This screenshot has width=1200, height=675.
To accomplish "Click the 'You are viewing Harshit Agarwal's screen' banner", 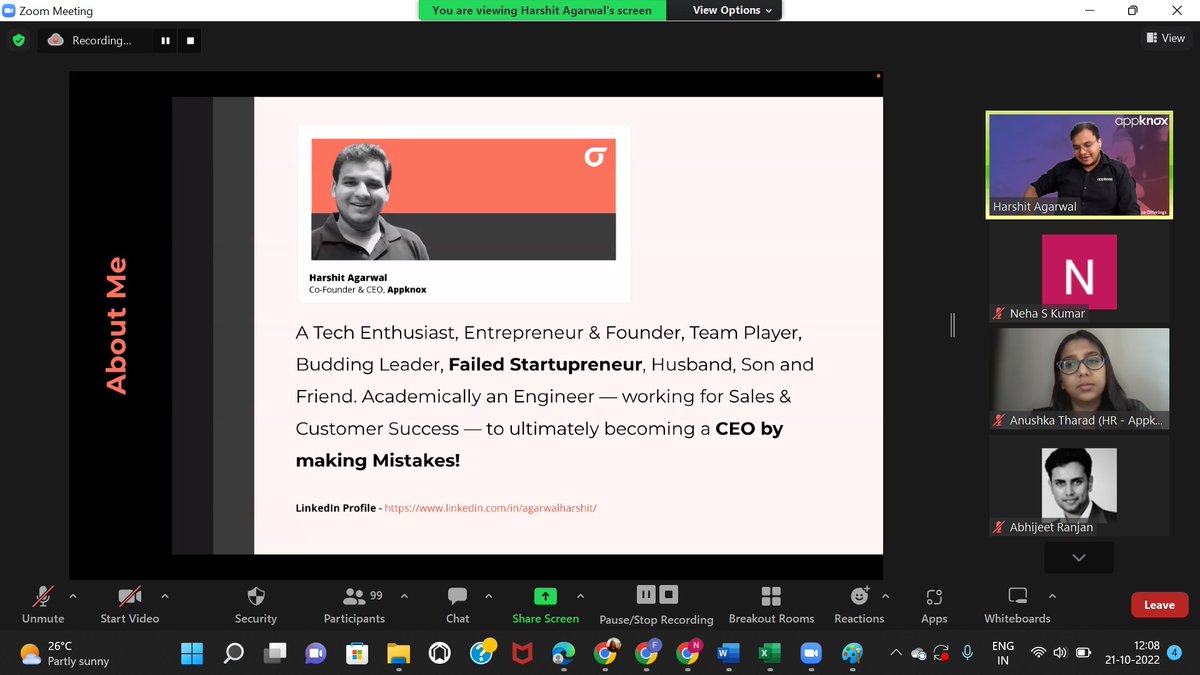I will (541, 10).
